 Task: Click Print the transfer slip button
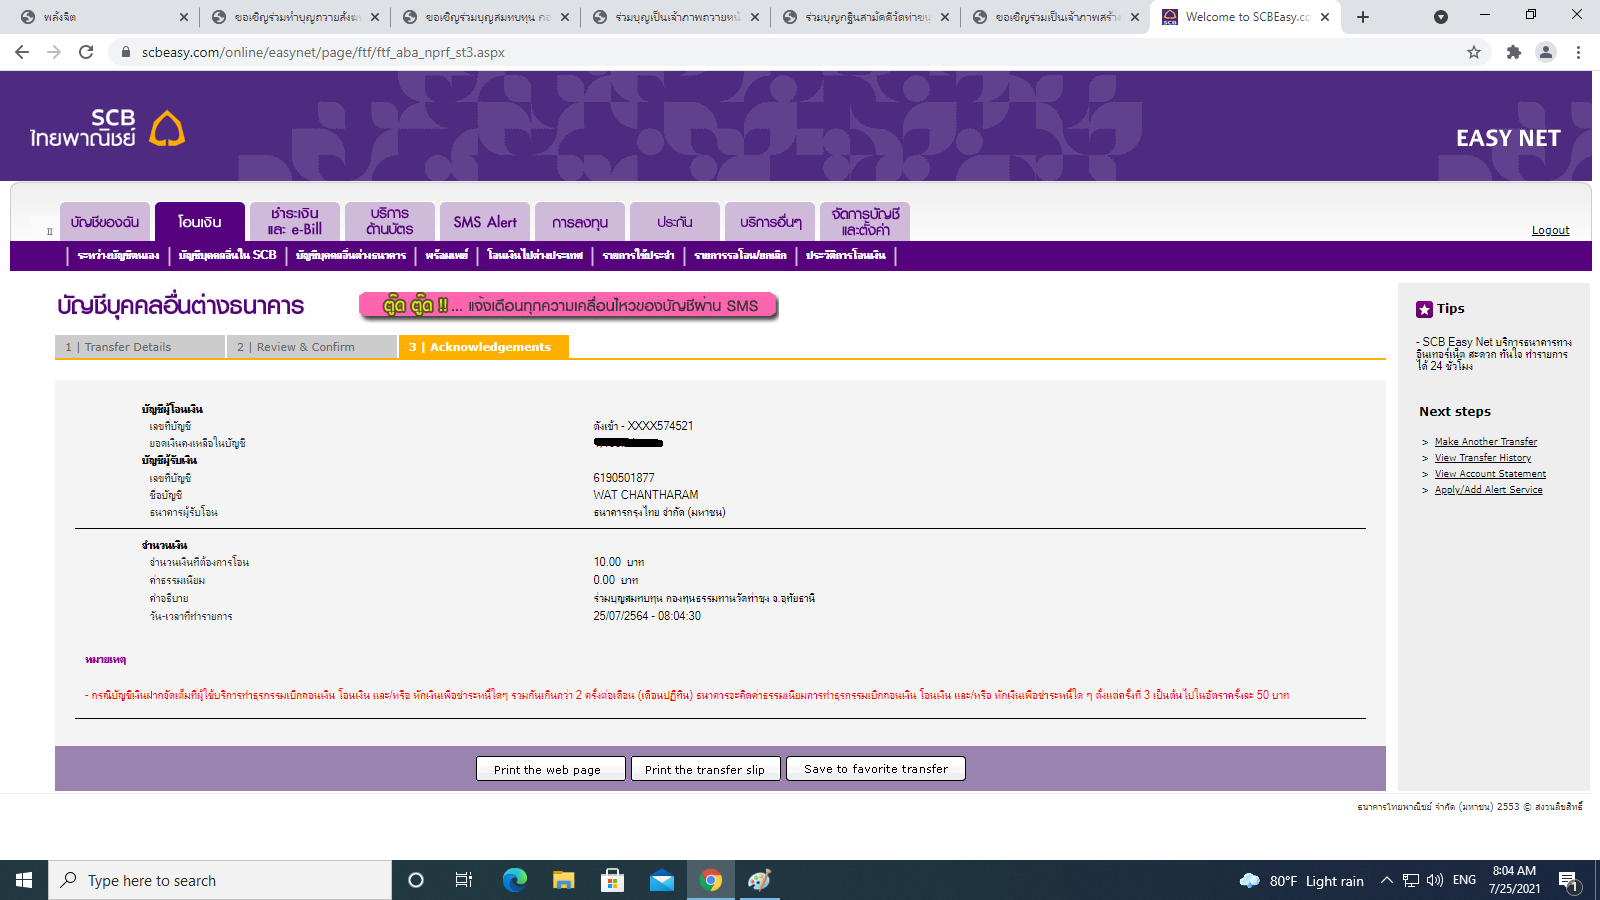[704, 769]
